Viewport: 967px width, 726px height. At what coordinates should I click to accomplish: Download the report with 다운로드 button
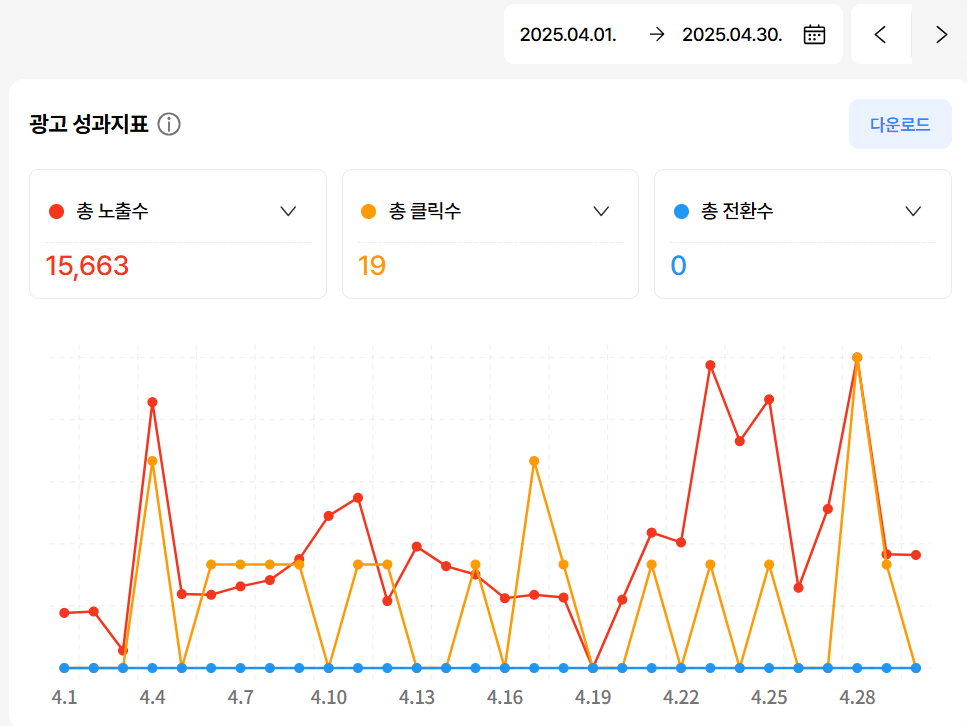tap(900, 124)
